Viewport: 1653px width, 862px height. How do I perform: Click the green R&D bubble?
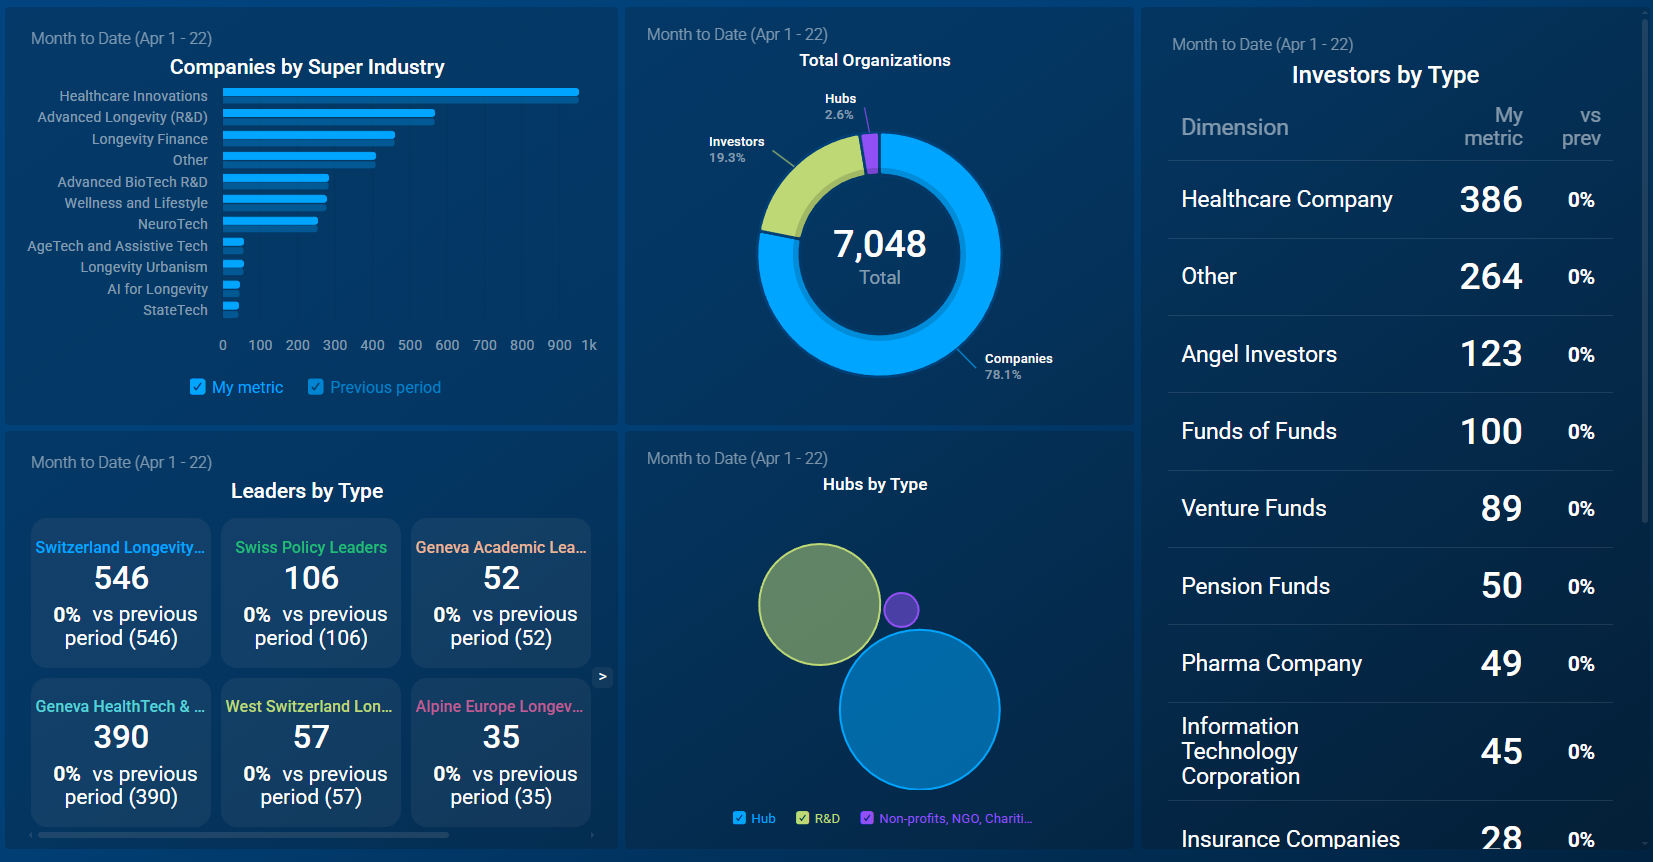click(x=818, y=604)
